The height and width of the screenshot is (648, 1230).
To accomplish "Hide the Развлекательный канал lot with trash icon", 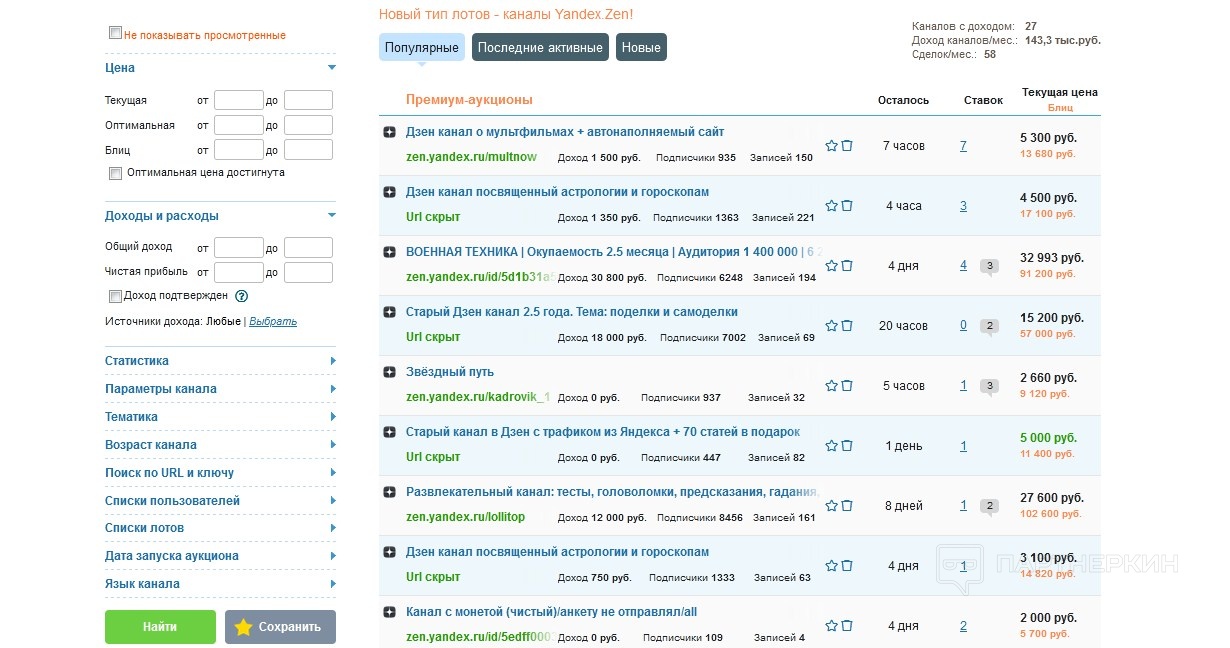I will point(847,506).
